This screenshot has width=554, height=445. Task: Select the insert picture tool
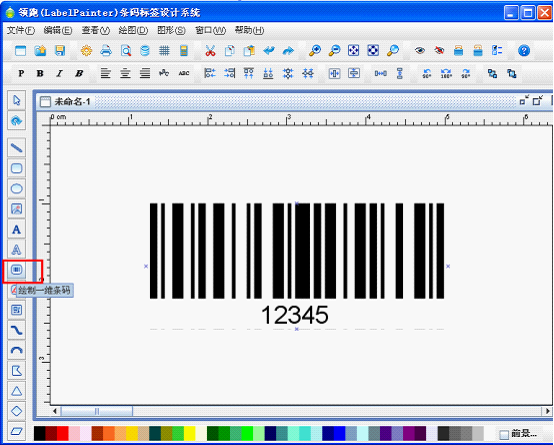point(17,209)
